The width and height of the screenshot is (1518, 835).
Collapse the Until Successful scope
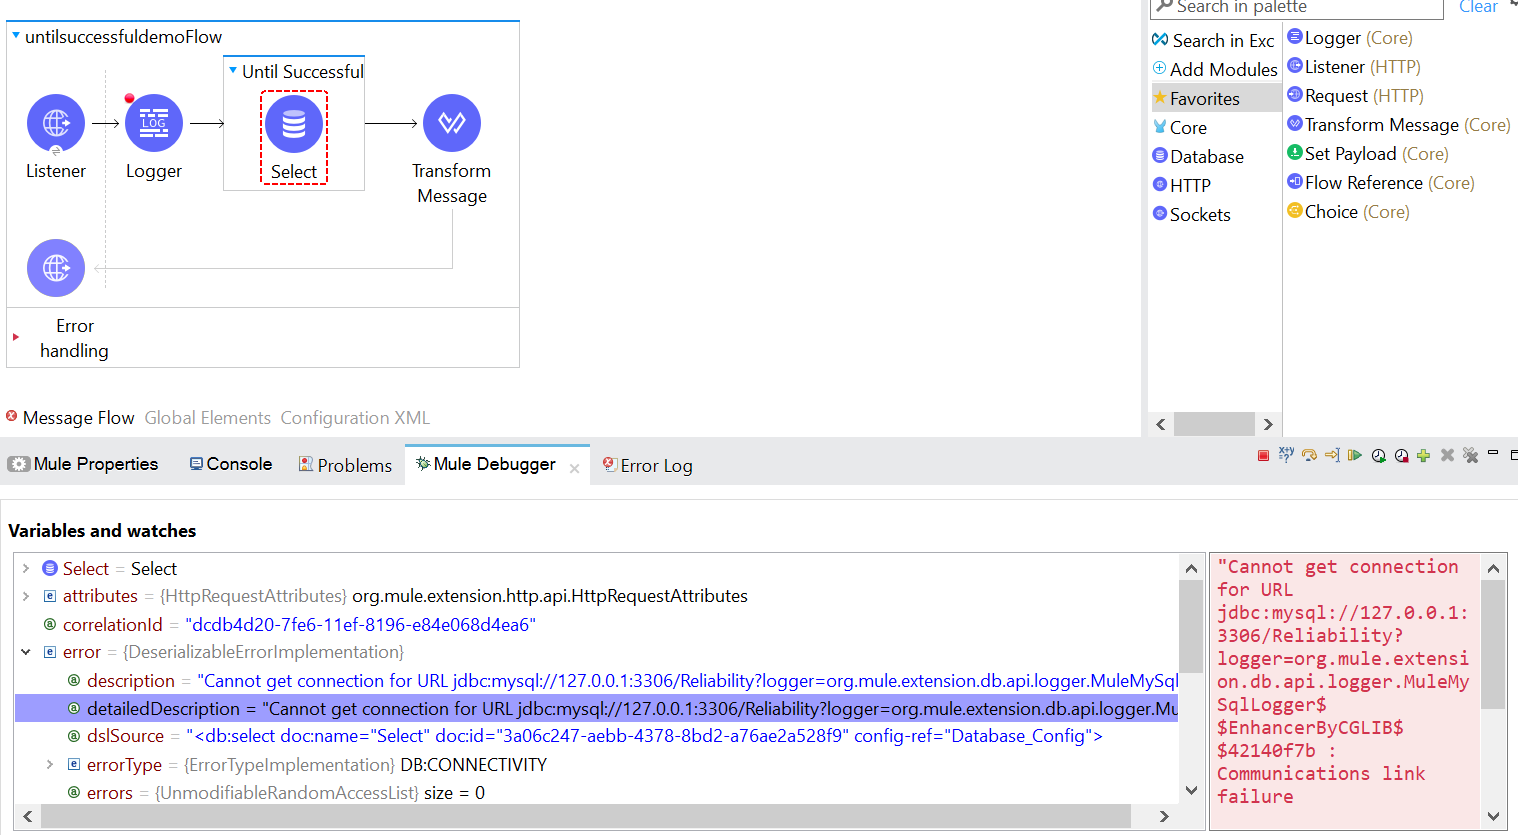point(233,71)
